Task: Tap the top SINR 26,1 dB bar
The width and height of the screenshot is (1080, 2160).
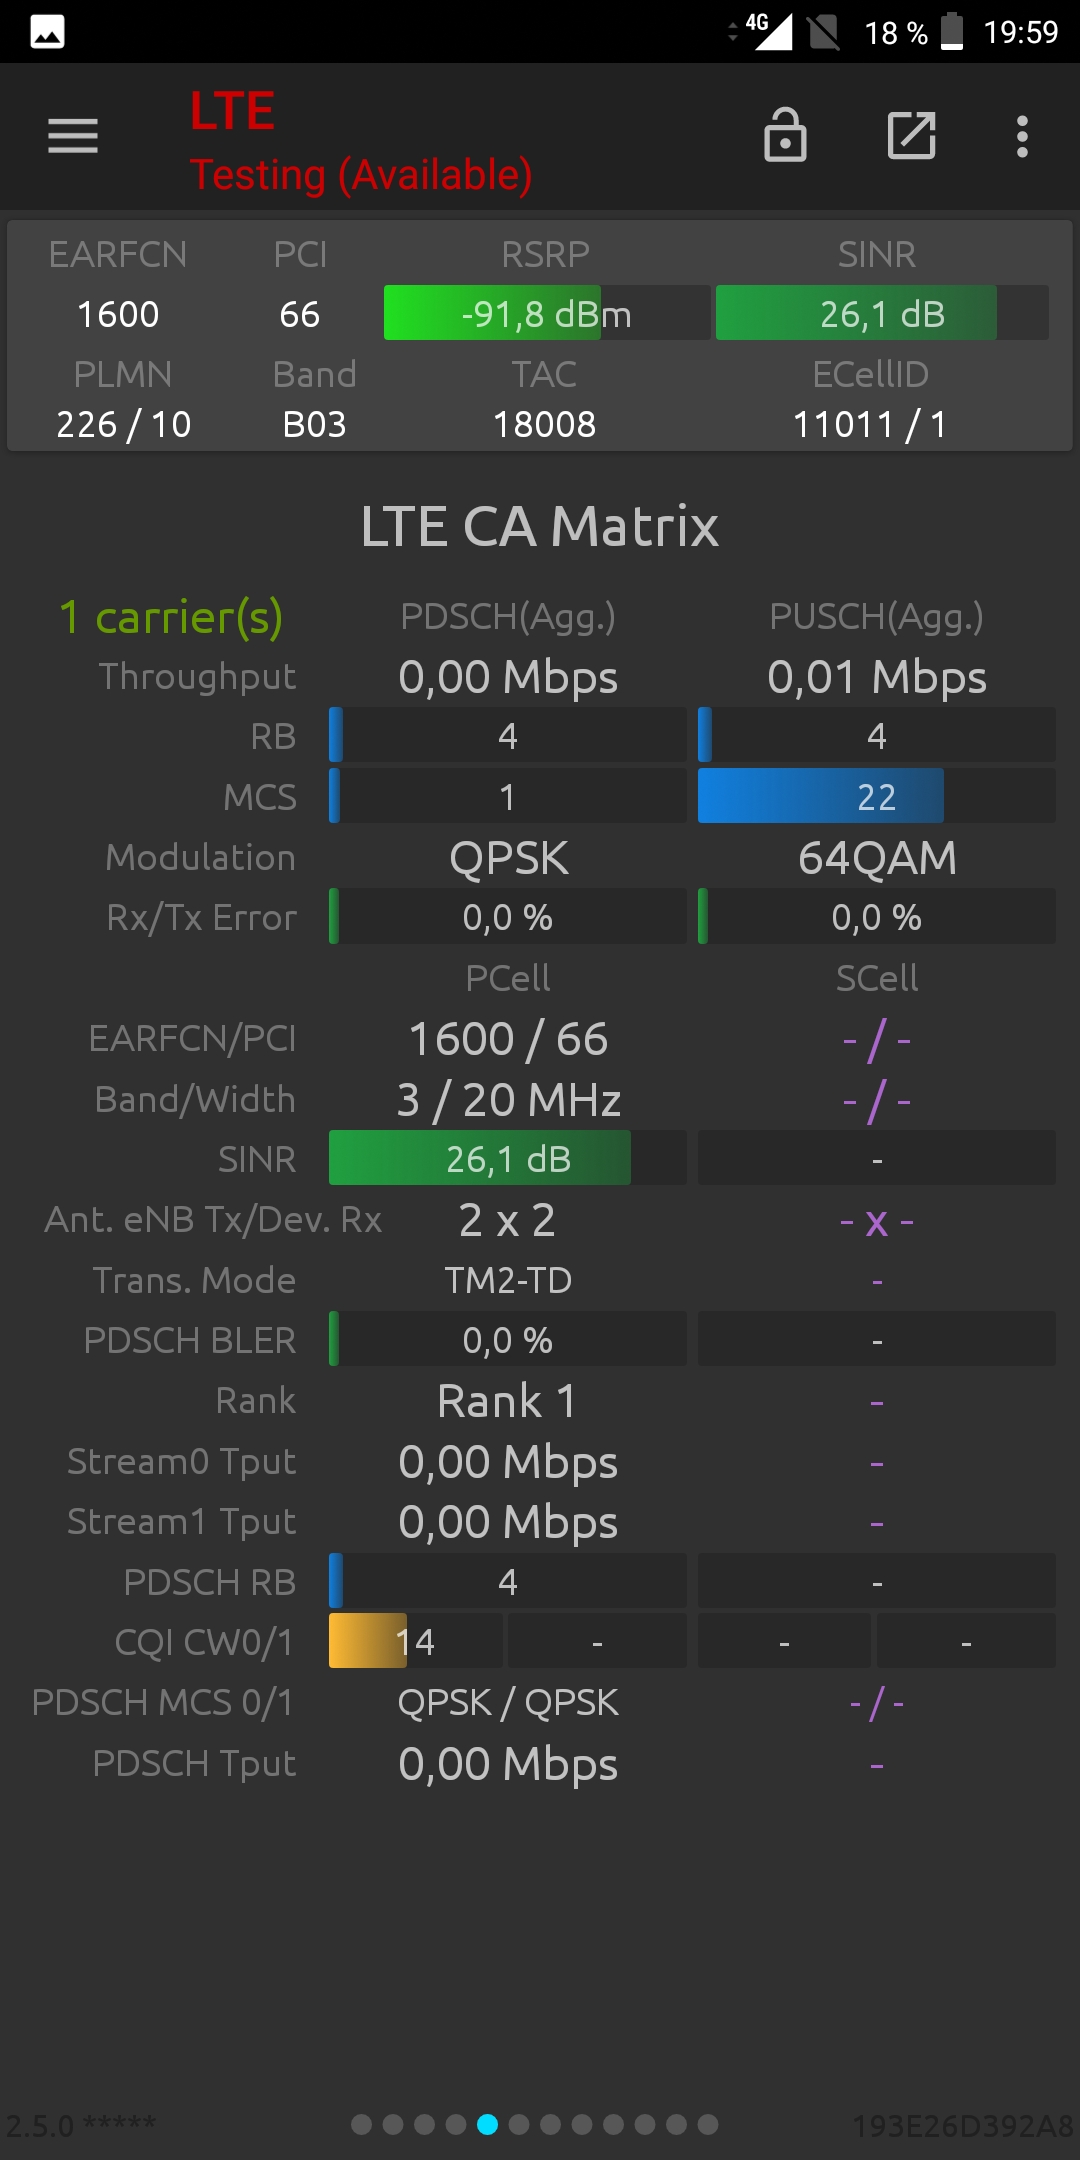Action: click(x=882, y=313)
